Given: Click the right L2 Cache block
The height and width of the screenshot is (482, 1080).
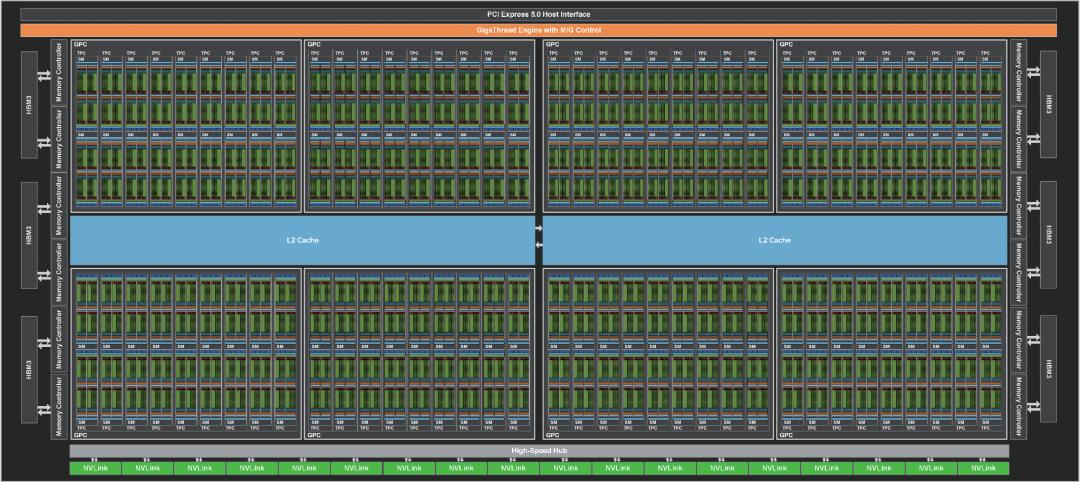Looking at the screenshot, I should coord(775,240).
